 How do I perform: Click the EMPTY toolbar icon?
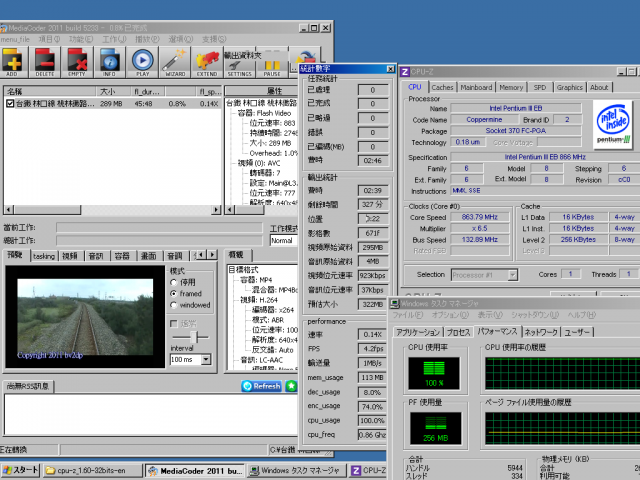77,62
